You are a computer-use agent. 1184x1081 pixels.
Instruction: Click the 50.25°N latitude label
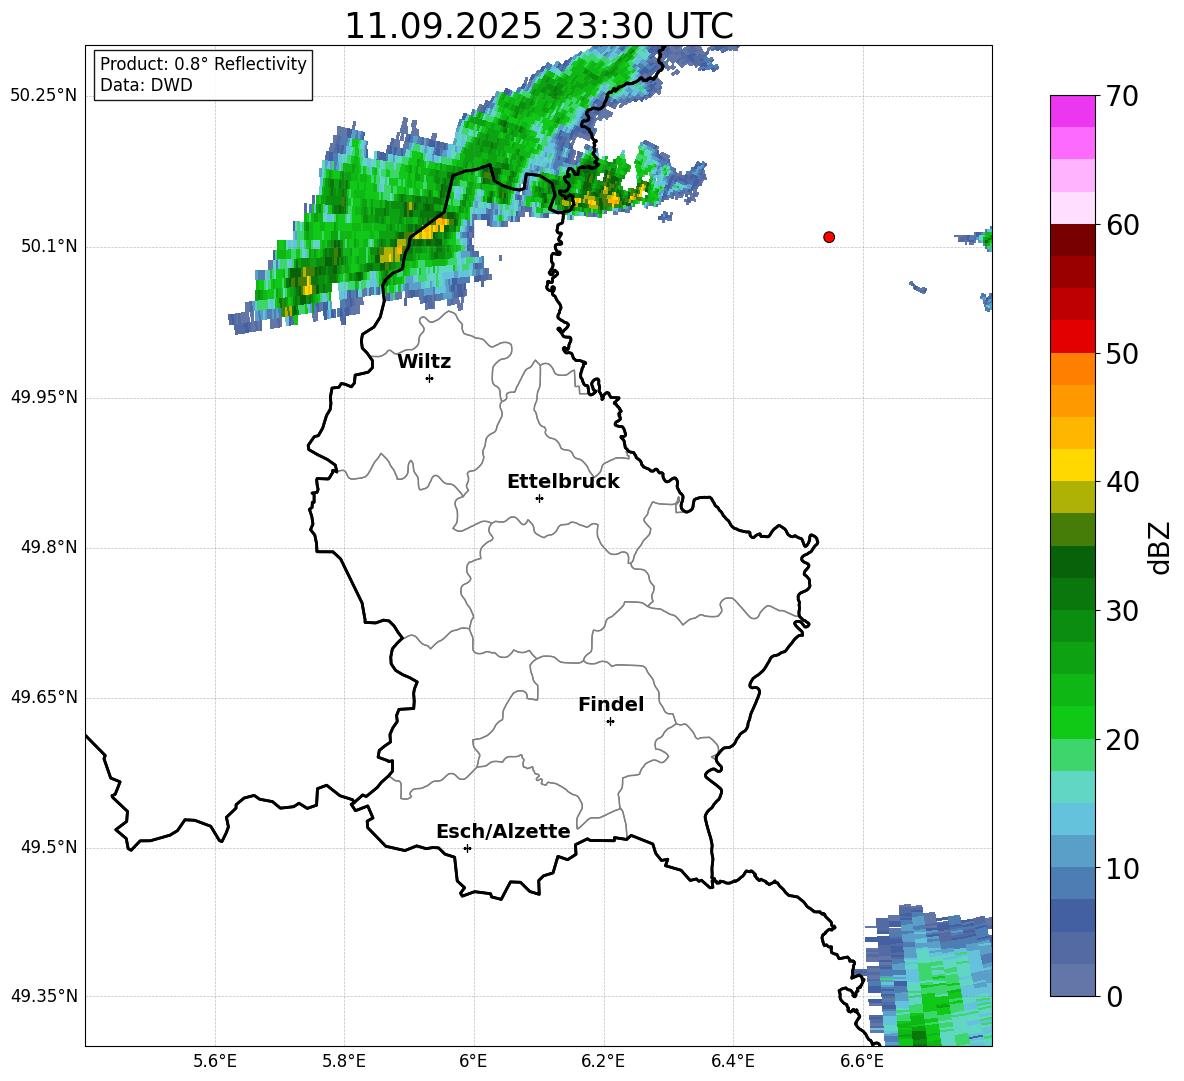(44, 96)
